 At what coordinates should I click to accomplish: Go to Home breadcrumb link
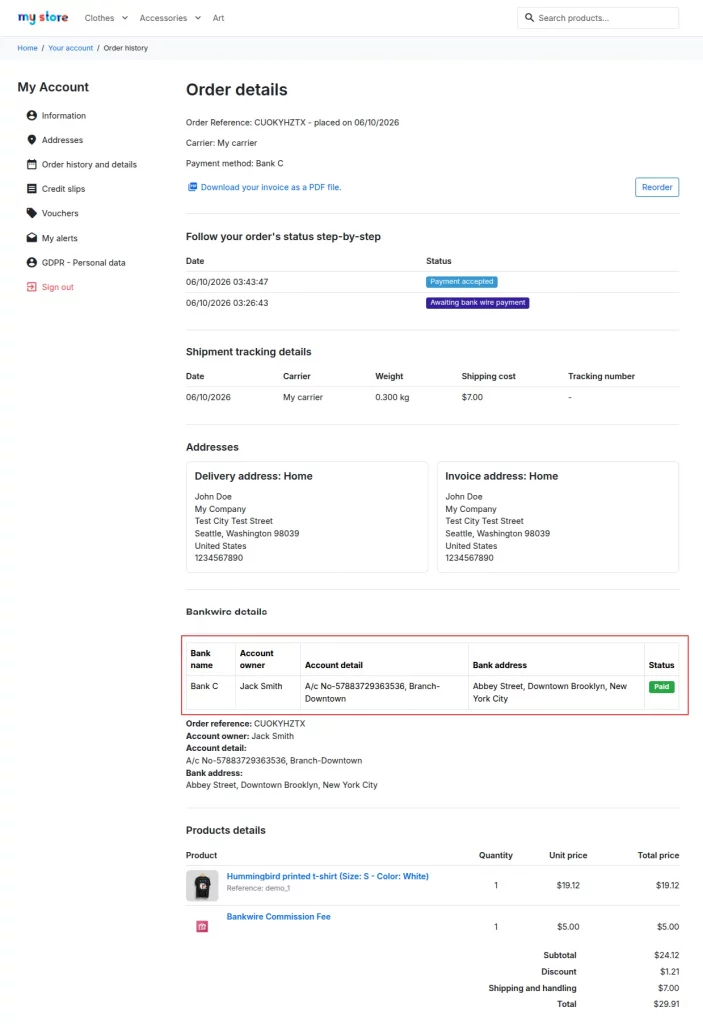pos(27,48)
